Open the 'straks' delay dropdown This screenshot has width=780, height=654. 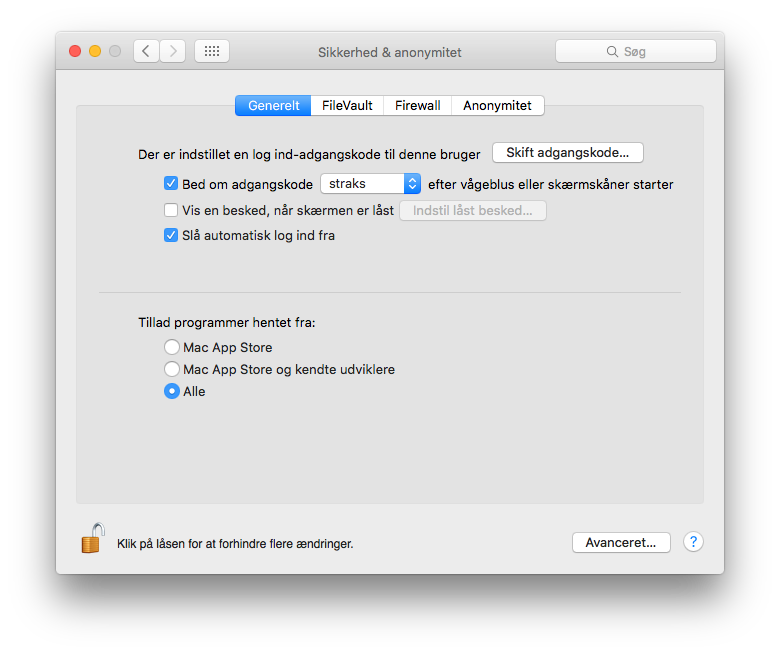(x=371, y=184)
